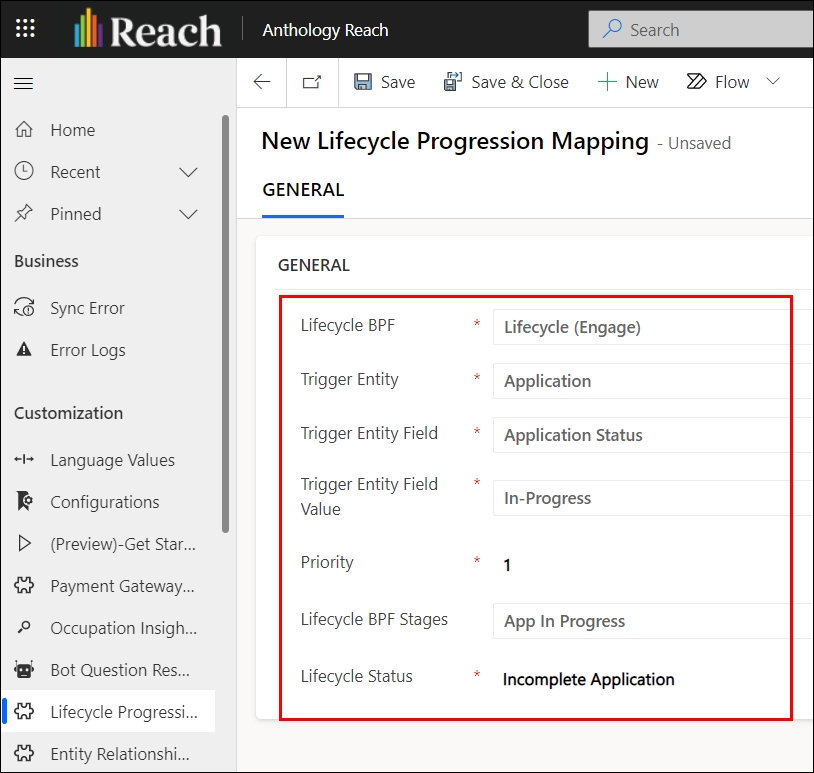This screenshot has height=773, width=814.
Task: Open the app launcher waffle icon
Action: 25,29
